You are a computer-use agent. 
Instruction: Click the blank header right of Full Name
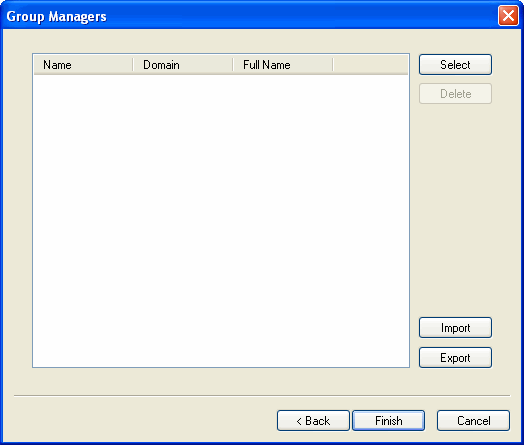click(x=371, y=64)
